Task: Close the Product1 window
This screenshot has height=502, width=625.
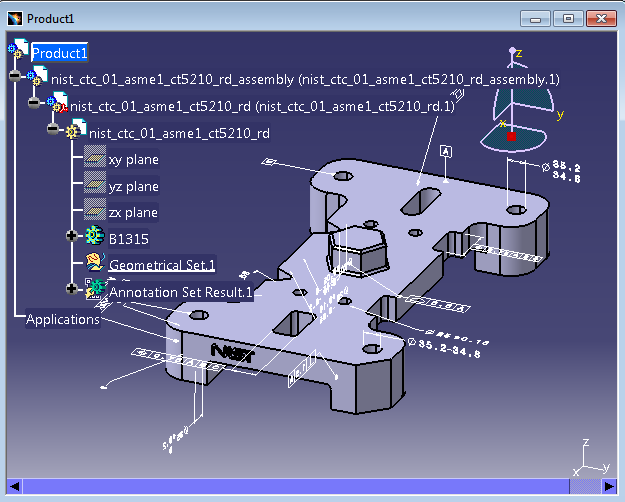Action: click(x=601, y=19)
